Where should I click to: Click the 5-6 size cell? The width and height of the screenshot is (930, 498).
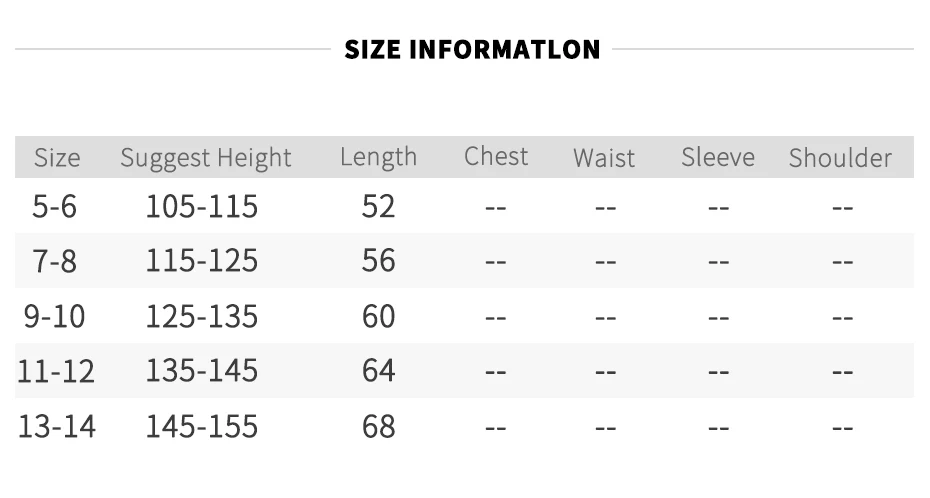coord(55,207)
